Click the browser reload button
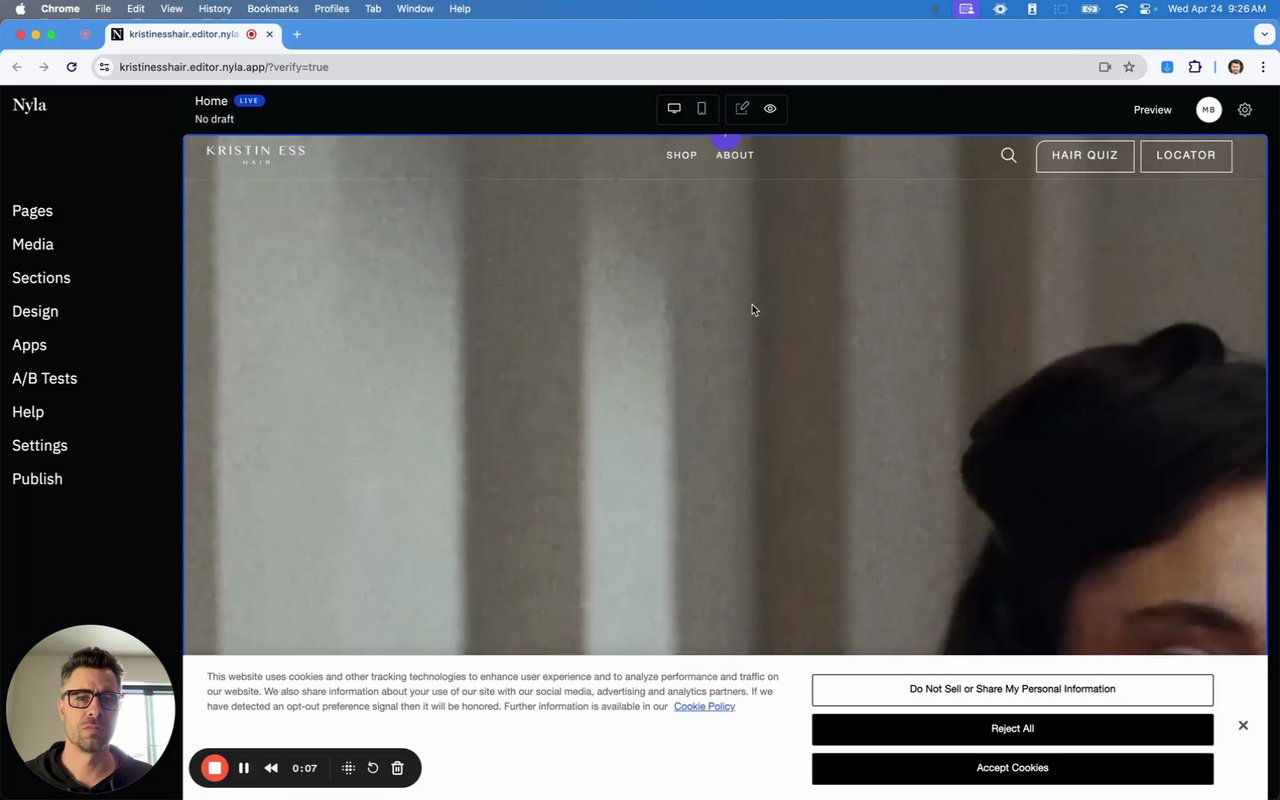The image size is (1280, 800). coord(71,67)
